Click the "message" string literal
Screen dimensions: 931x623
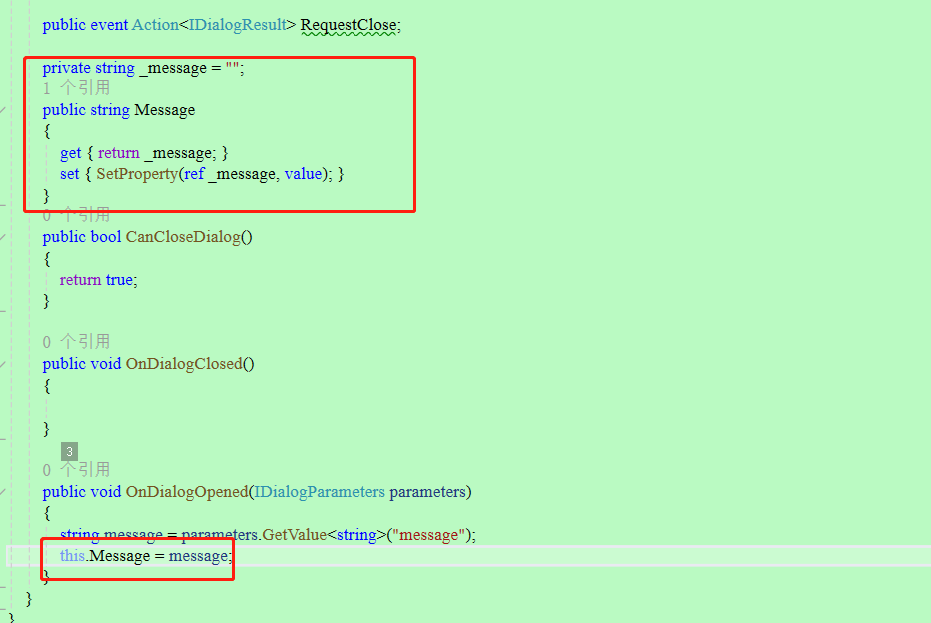click(428, 535)
